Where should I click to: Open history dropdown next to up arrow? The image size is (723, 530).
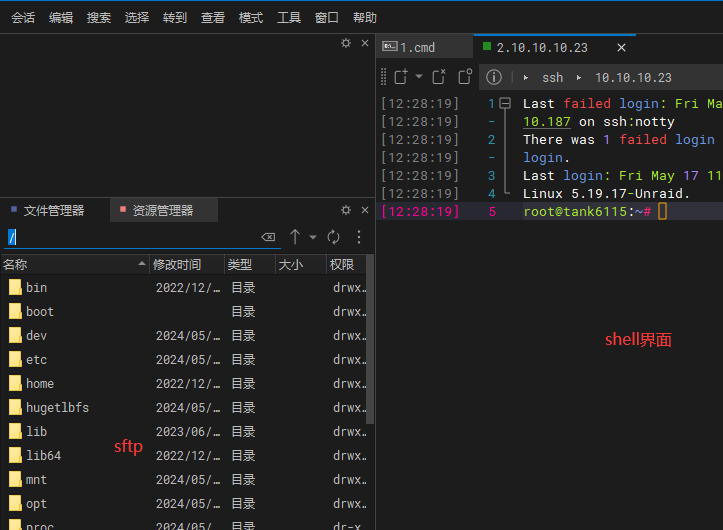point(313,237)
